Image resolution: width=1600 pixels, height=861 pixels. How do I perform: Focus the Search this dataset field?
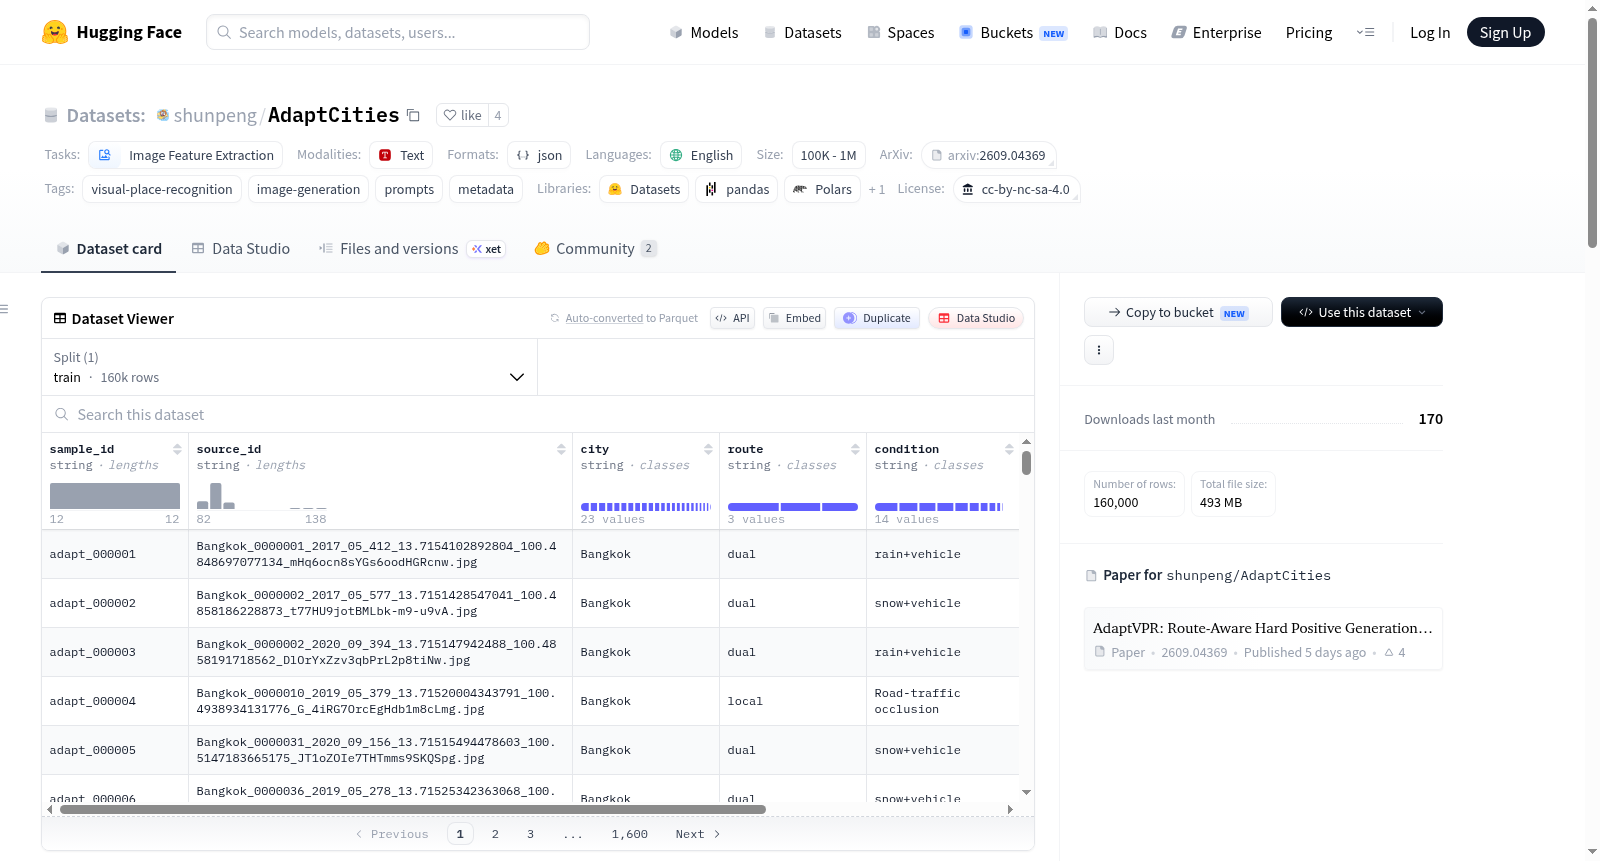point(538,414)
